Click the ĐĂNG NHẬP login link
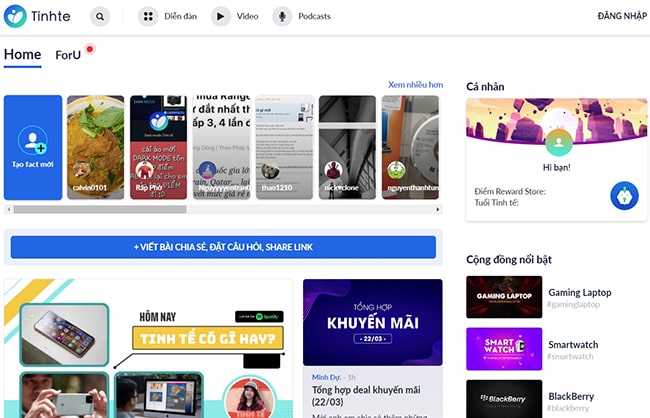This screenshot has width=650, height=418. click(x=622, y=17)
